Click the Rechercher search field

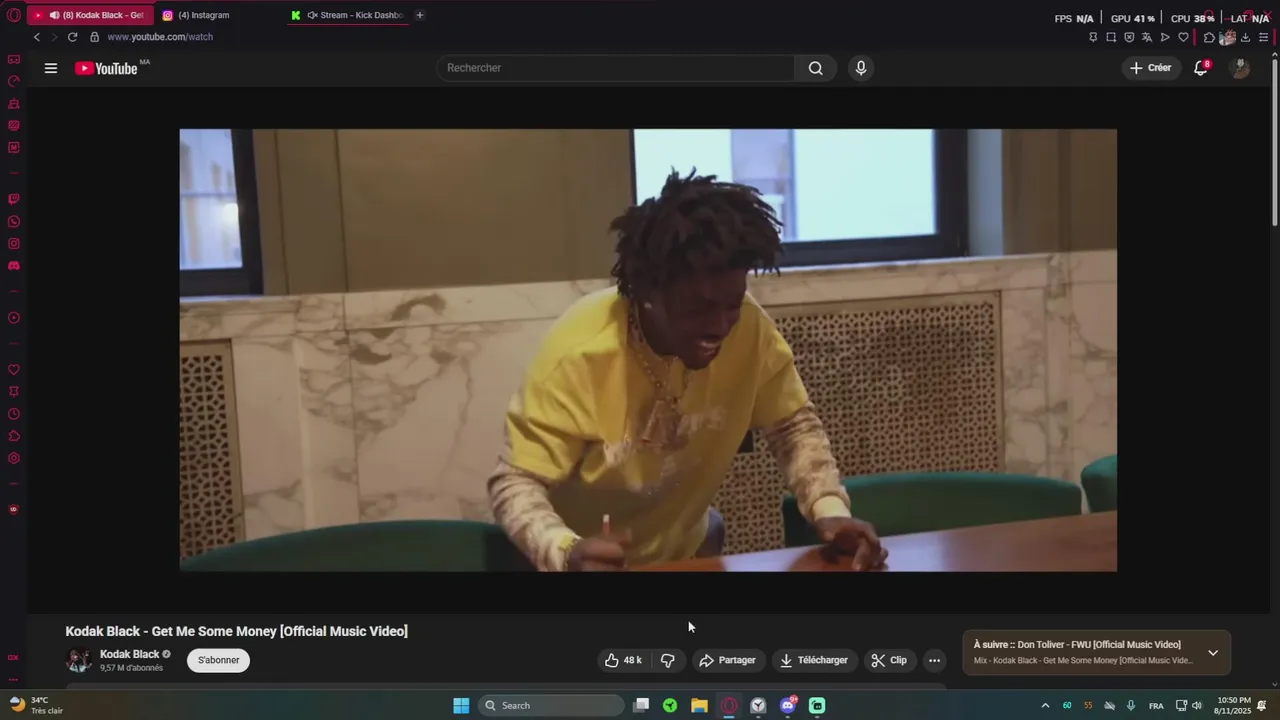616,68
